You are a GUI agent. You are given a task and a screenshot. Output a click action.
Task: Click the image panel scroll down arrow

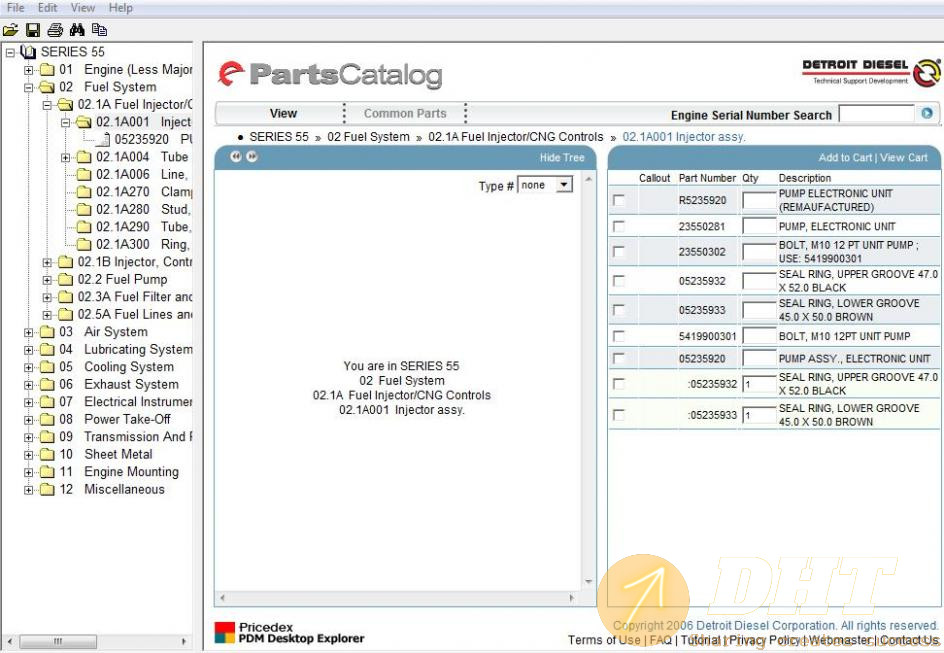pyautogui.click(x=588, y=581)
